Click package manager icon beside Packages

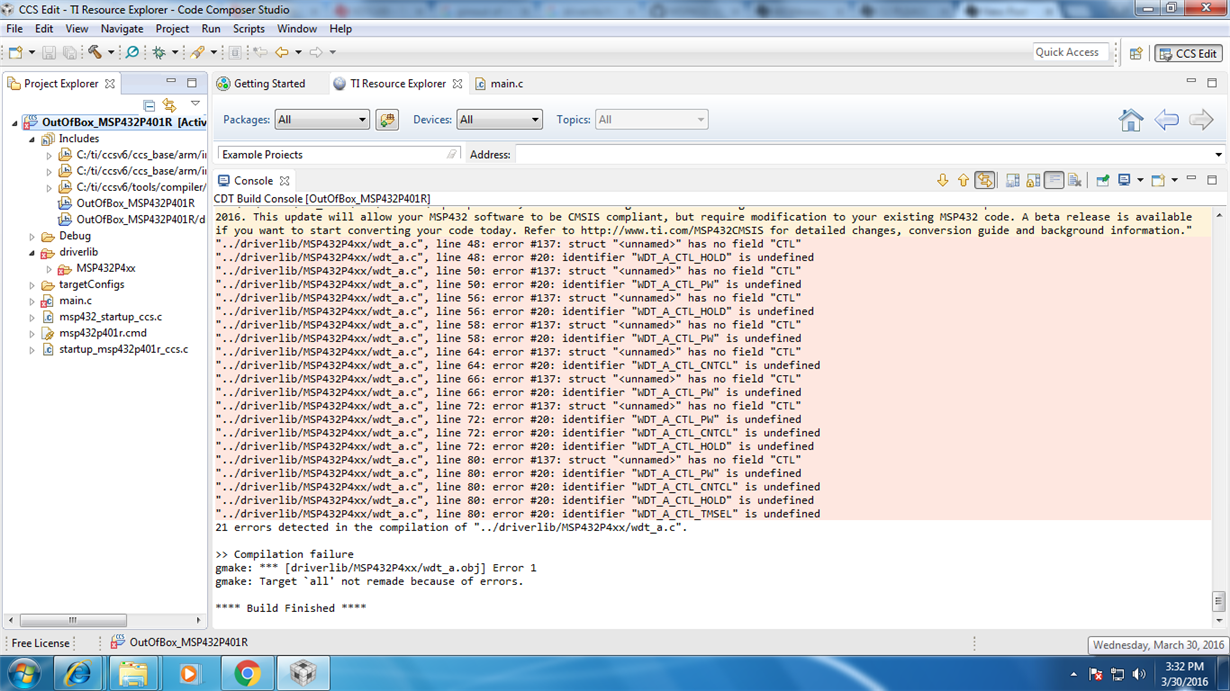[x=387, y=120]
